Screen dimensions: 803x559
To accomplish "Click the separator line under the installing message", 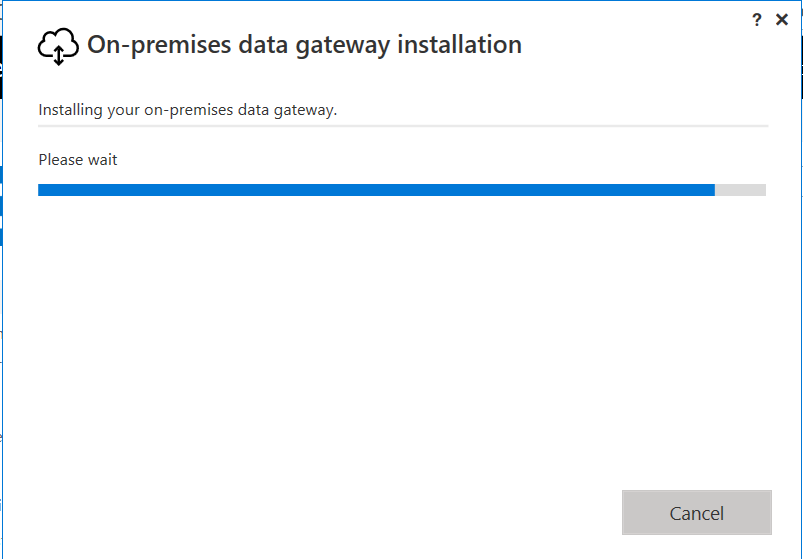I will (x=403, y=125).
